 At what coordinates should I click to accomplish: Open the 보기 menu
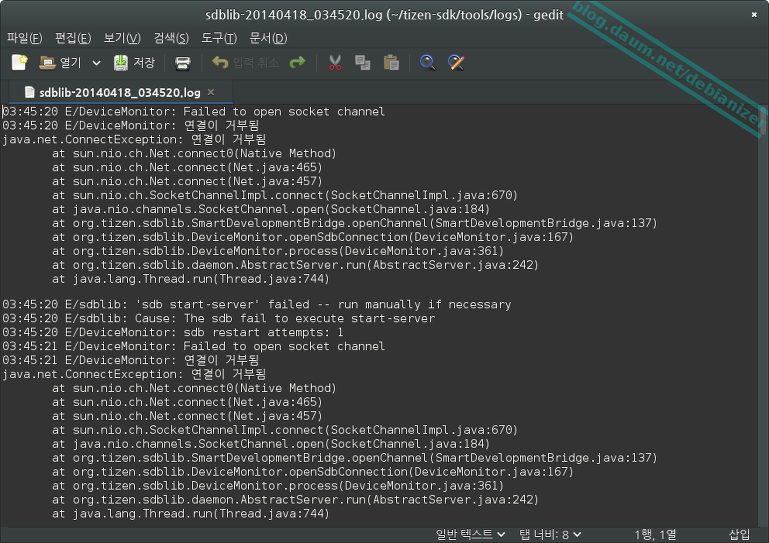point(122,38)
